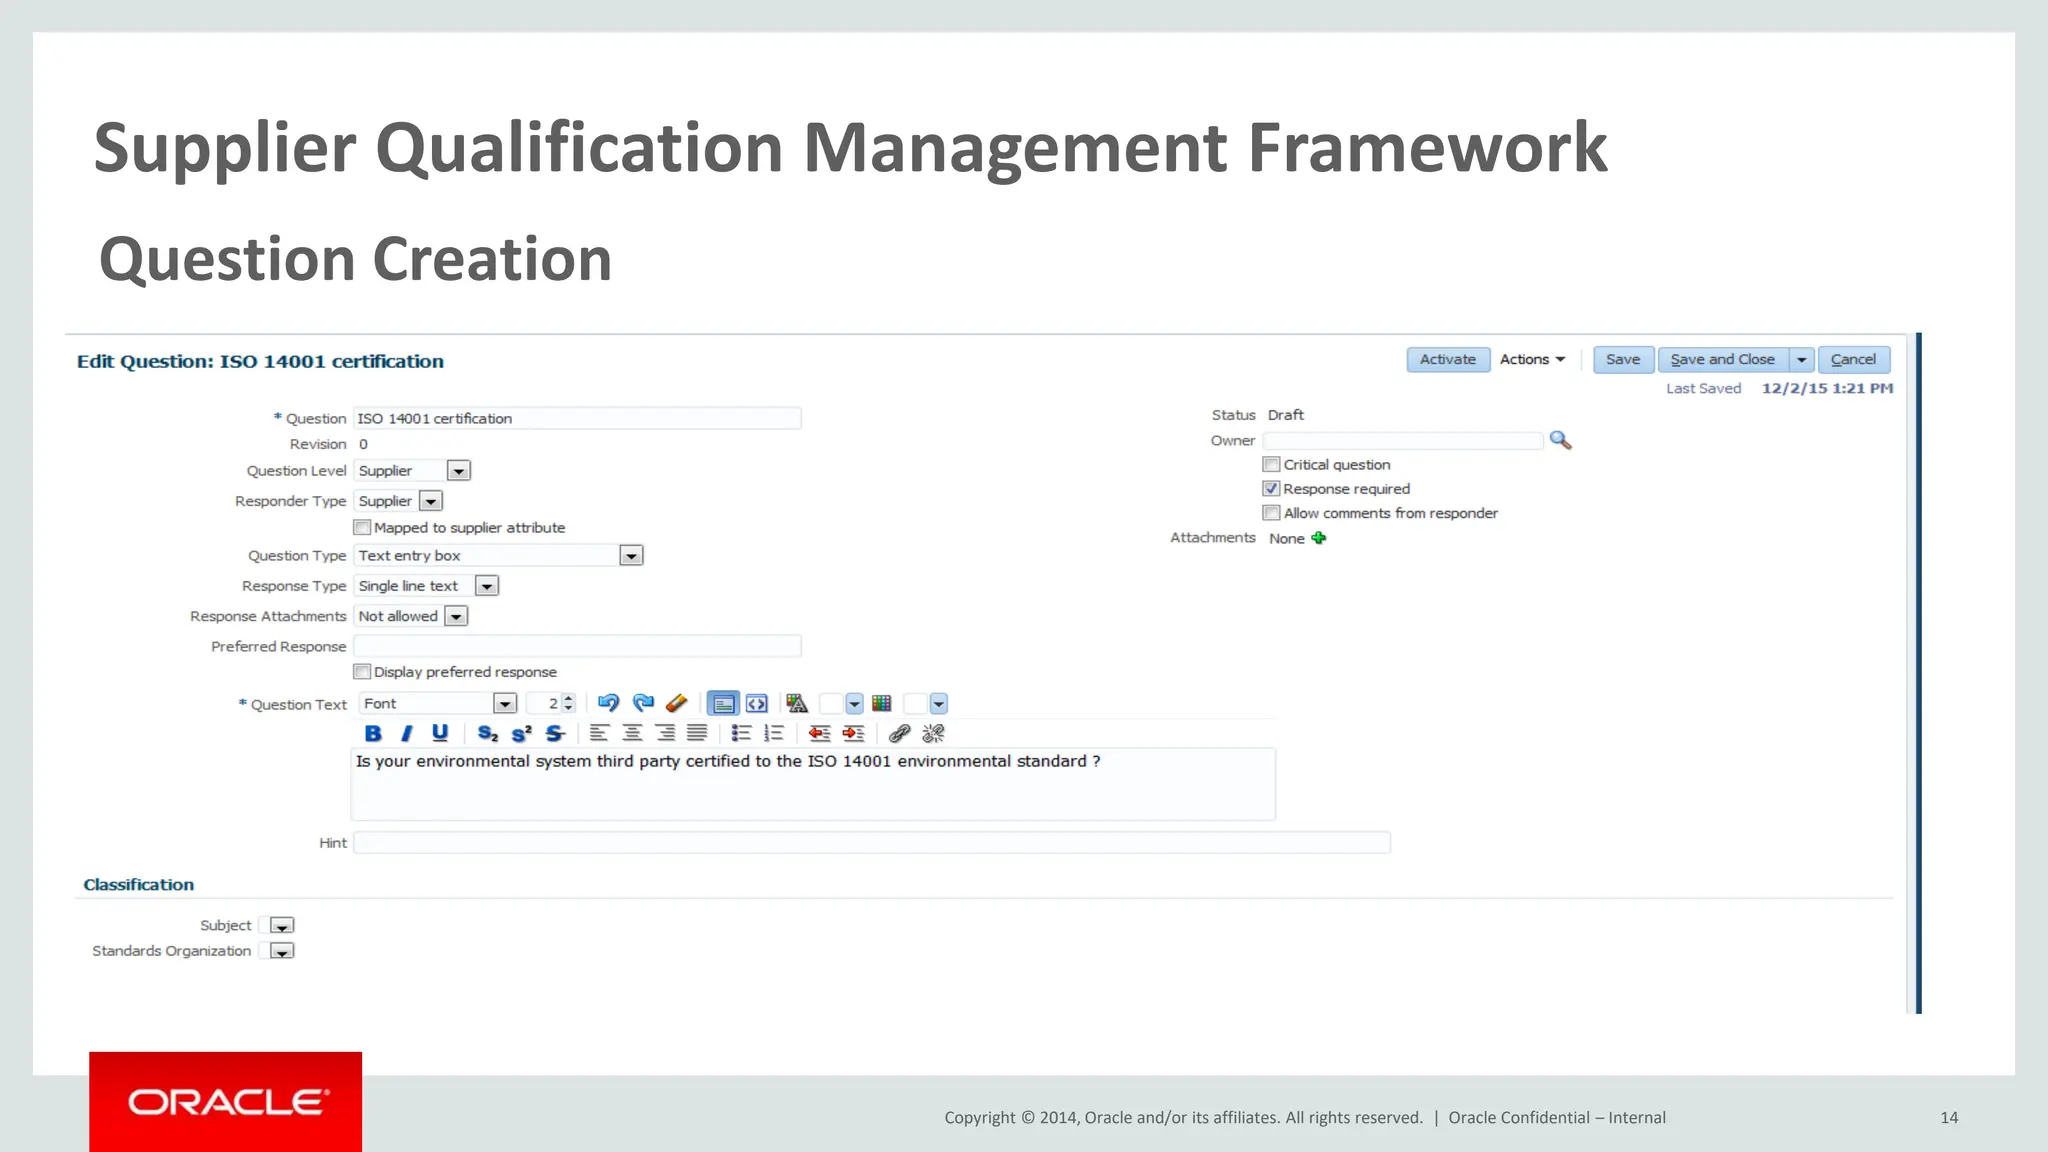
Task: Check Display preferred response
Action: click(362, 672)
